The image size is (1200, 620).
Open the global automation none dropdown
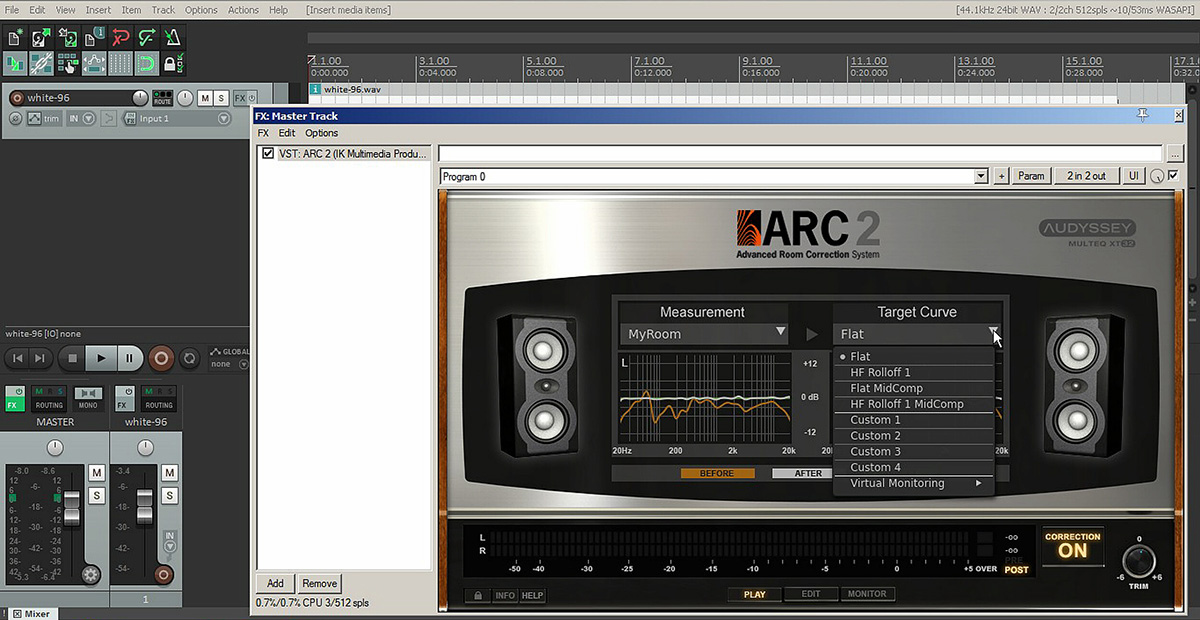click(243, 364)
